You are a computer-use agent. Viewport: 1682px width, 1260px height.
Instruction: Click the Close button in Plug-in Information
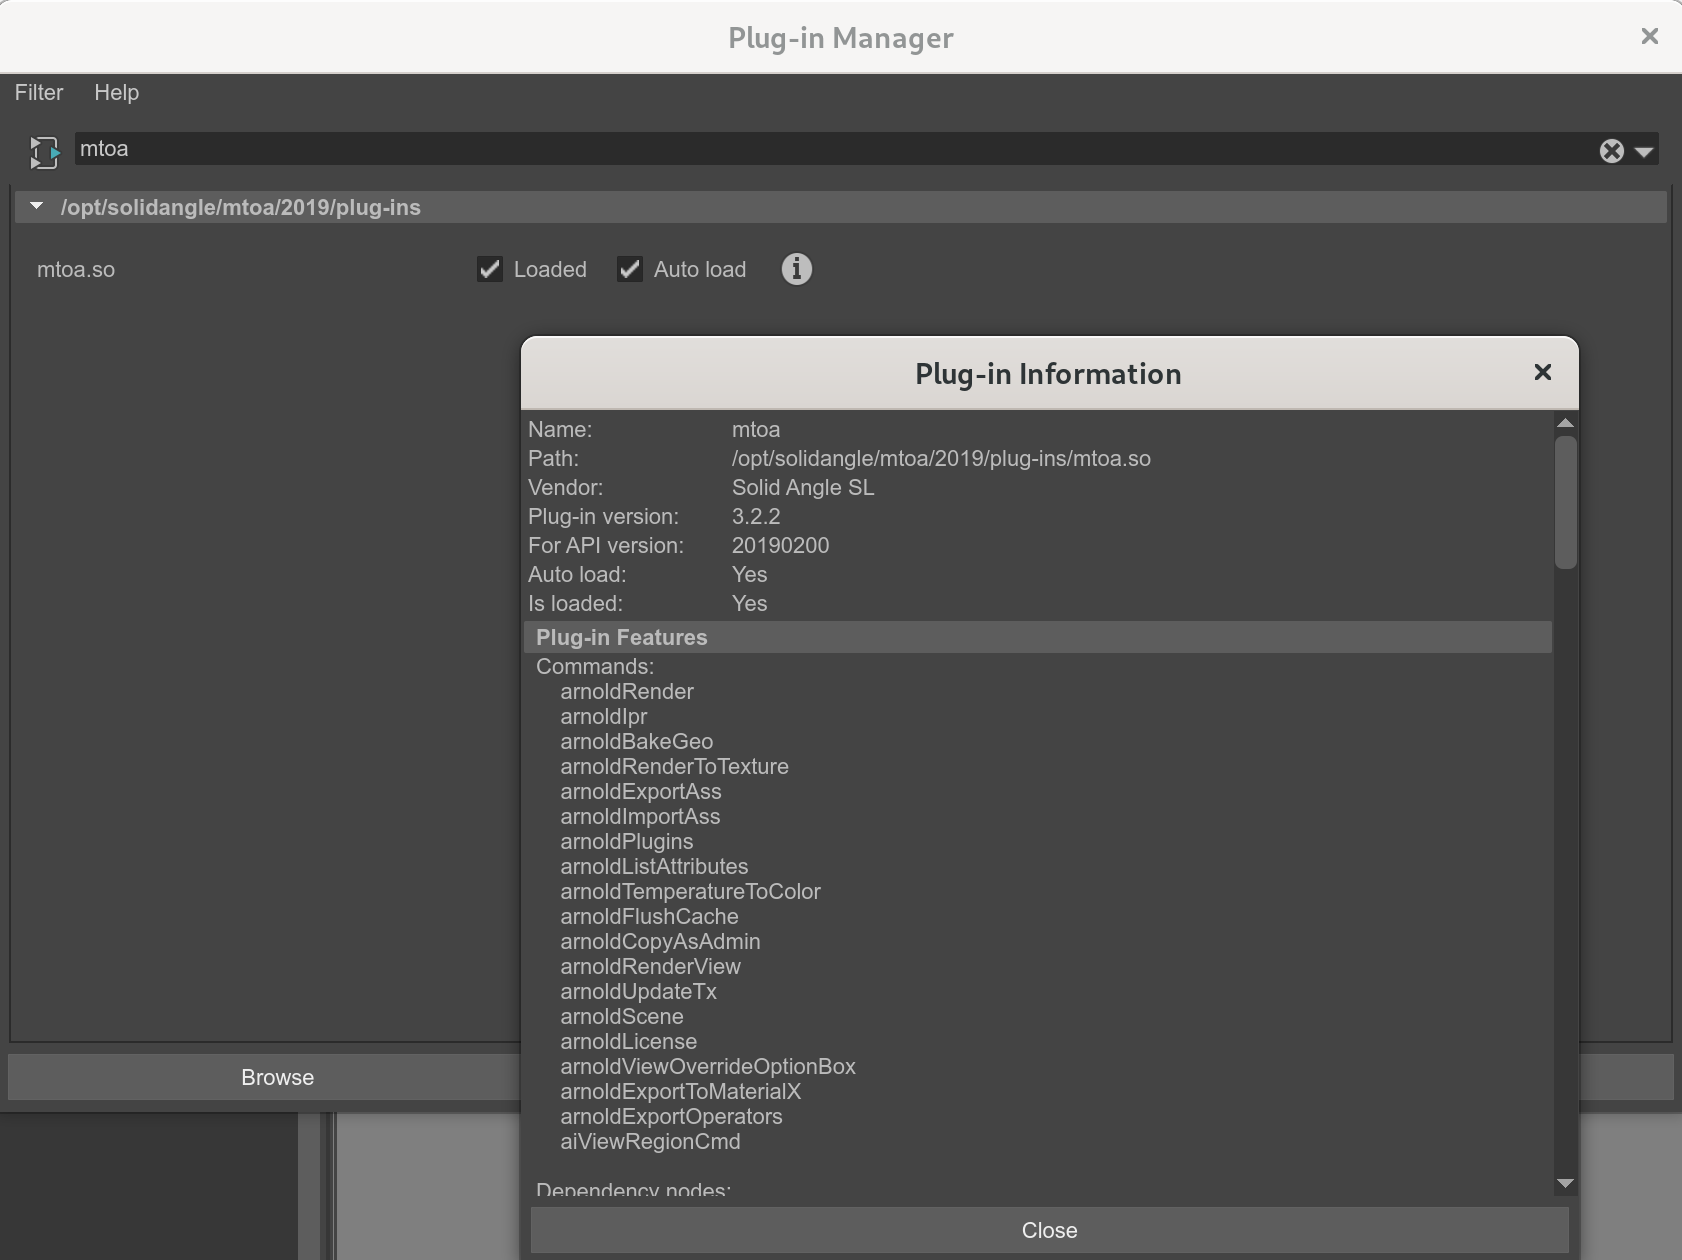coord(1049,1230)
